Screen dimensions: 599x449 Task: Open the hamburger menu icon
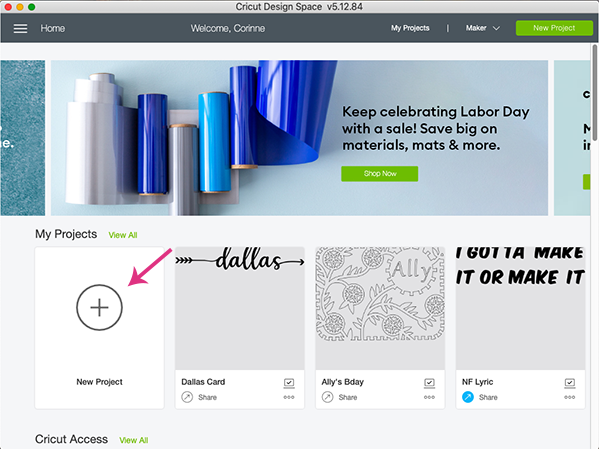click(20, 28)
